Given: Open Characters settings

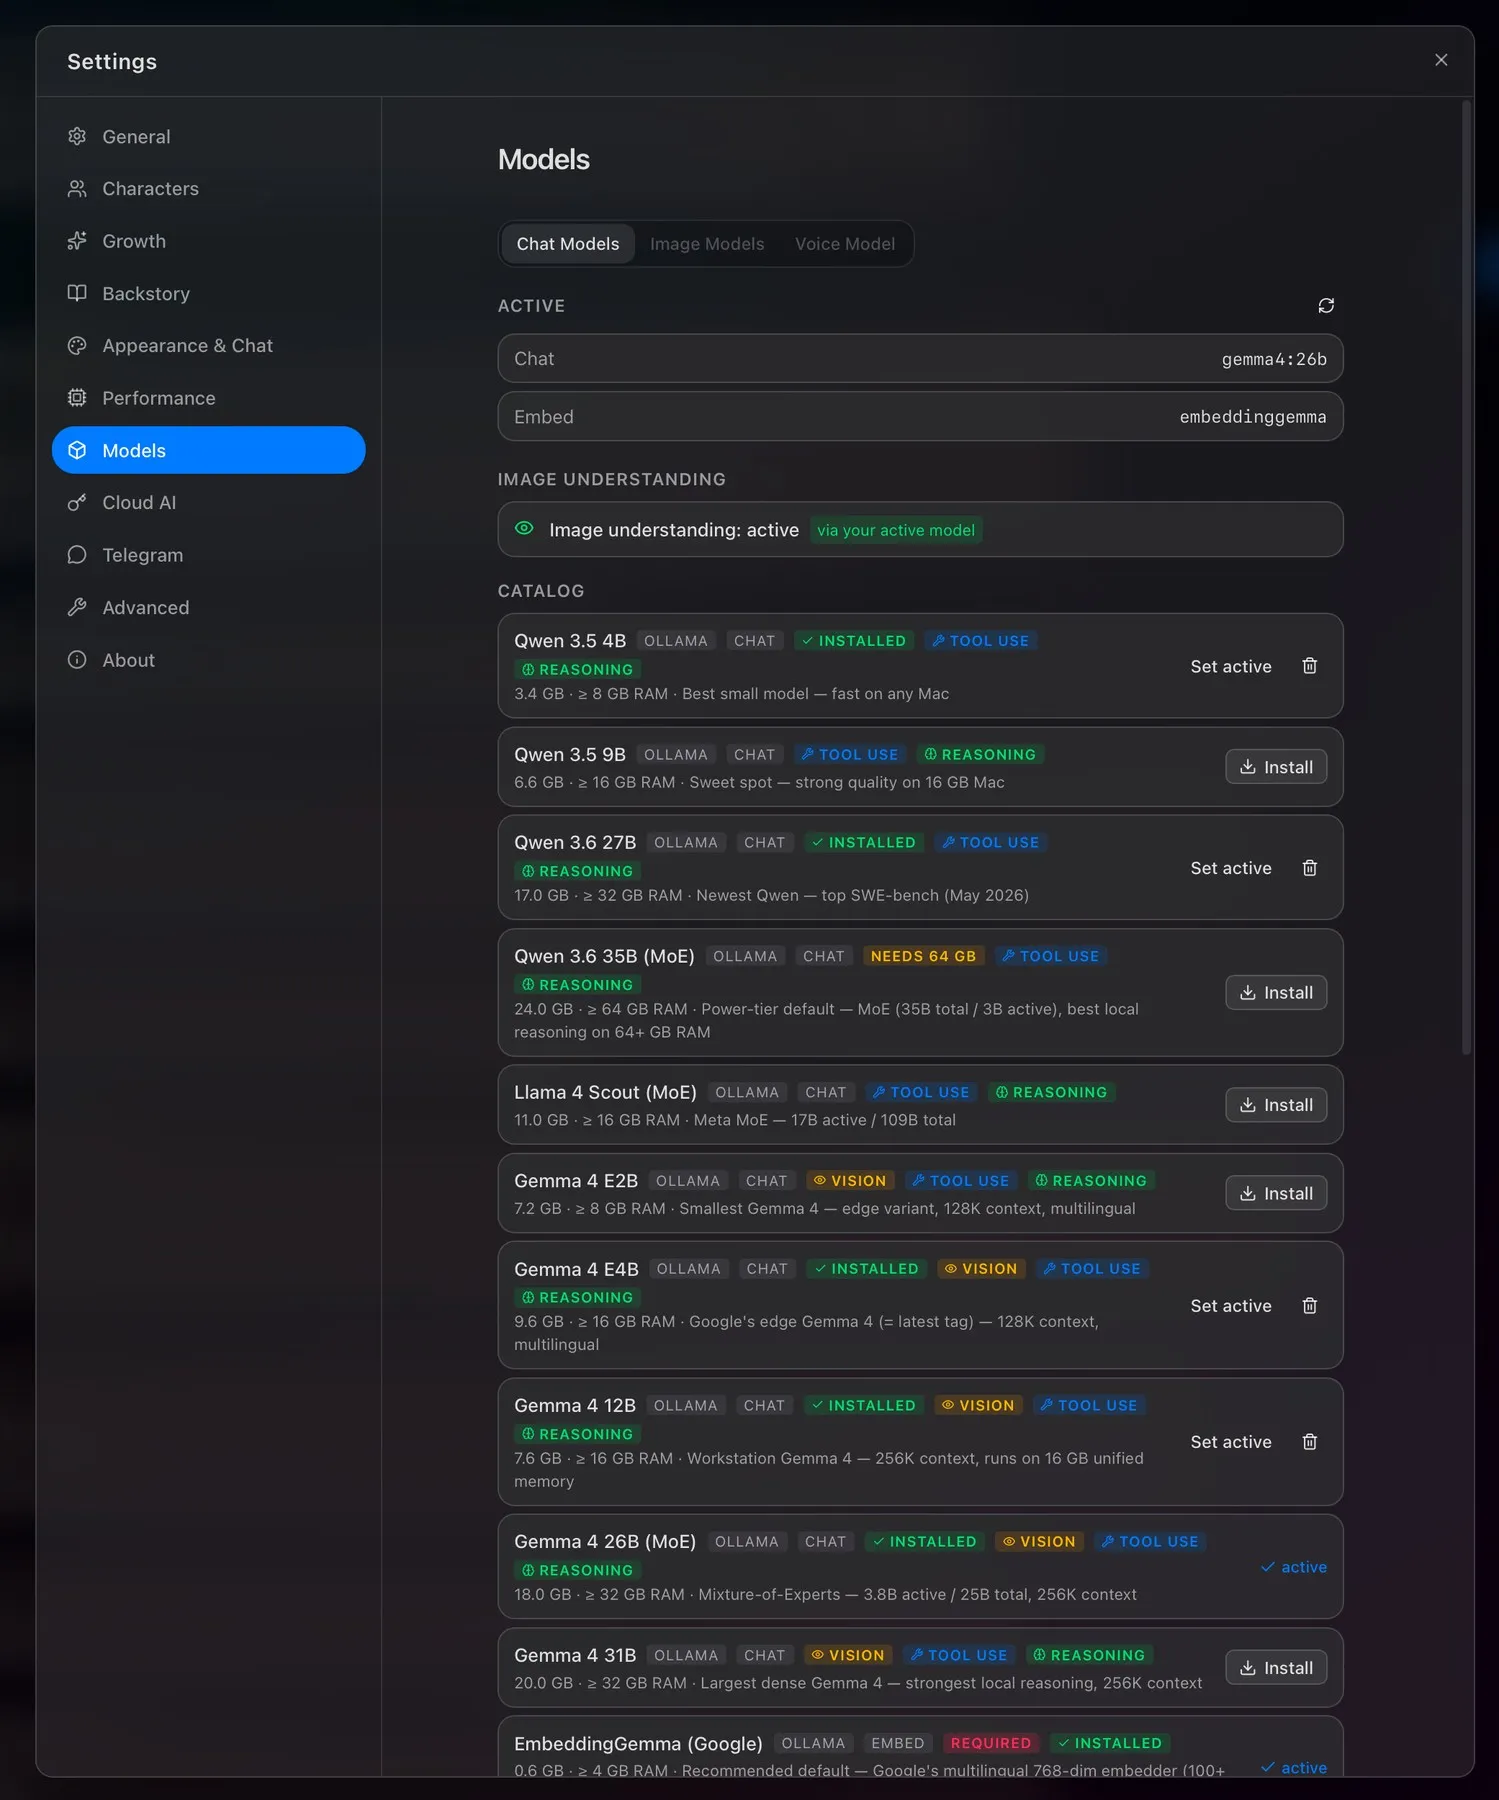Looking at the screenshot, I should coord(209,189).
